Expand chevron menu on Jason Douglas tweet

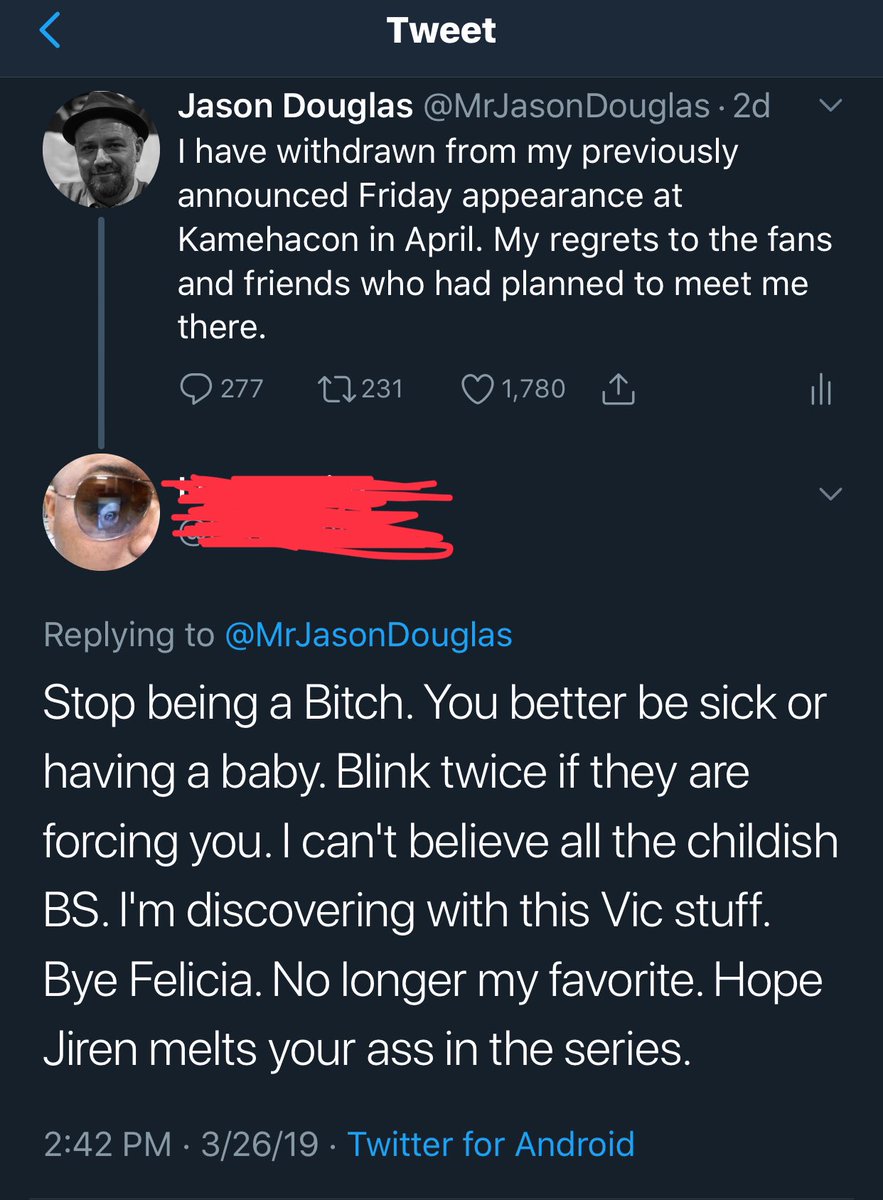(x=831, y=105)
